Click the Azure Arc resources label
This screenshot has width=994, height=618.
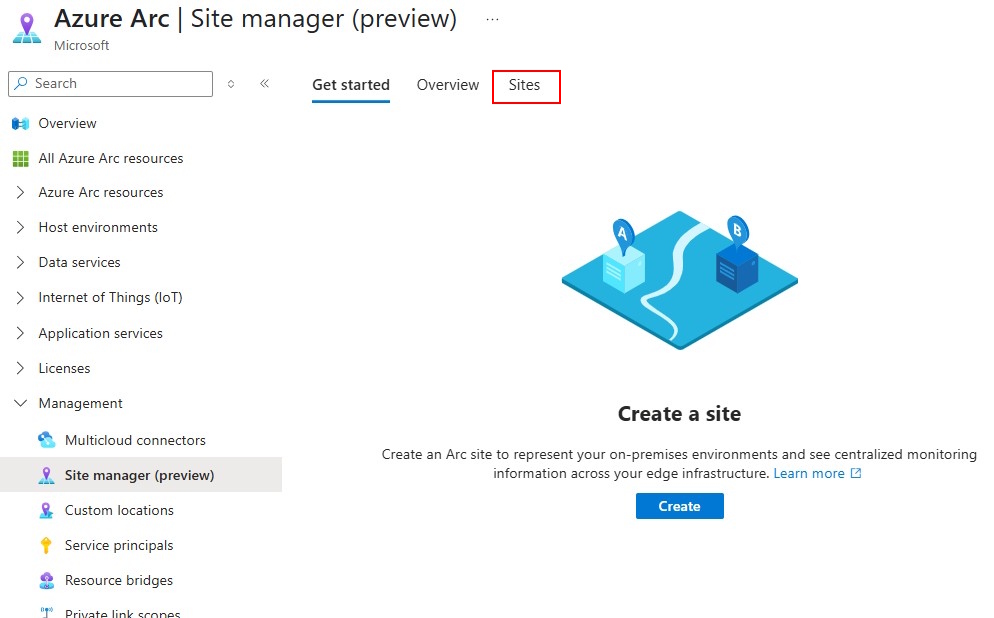pyautogui.click(x=101, y=192)
